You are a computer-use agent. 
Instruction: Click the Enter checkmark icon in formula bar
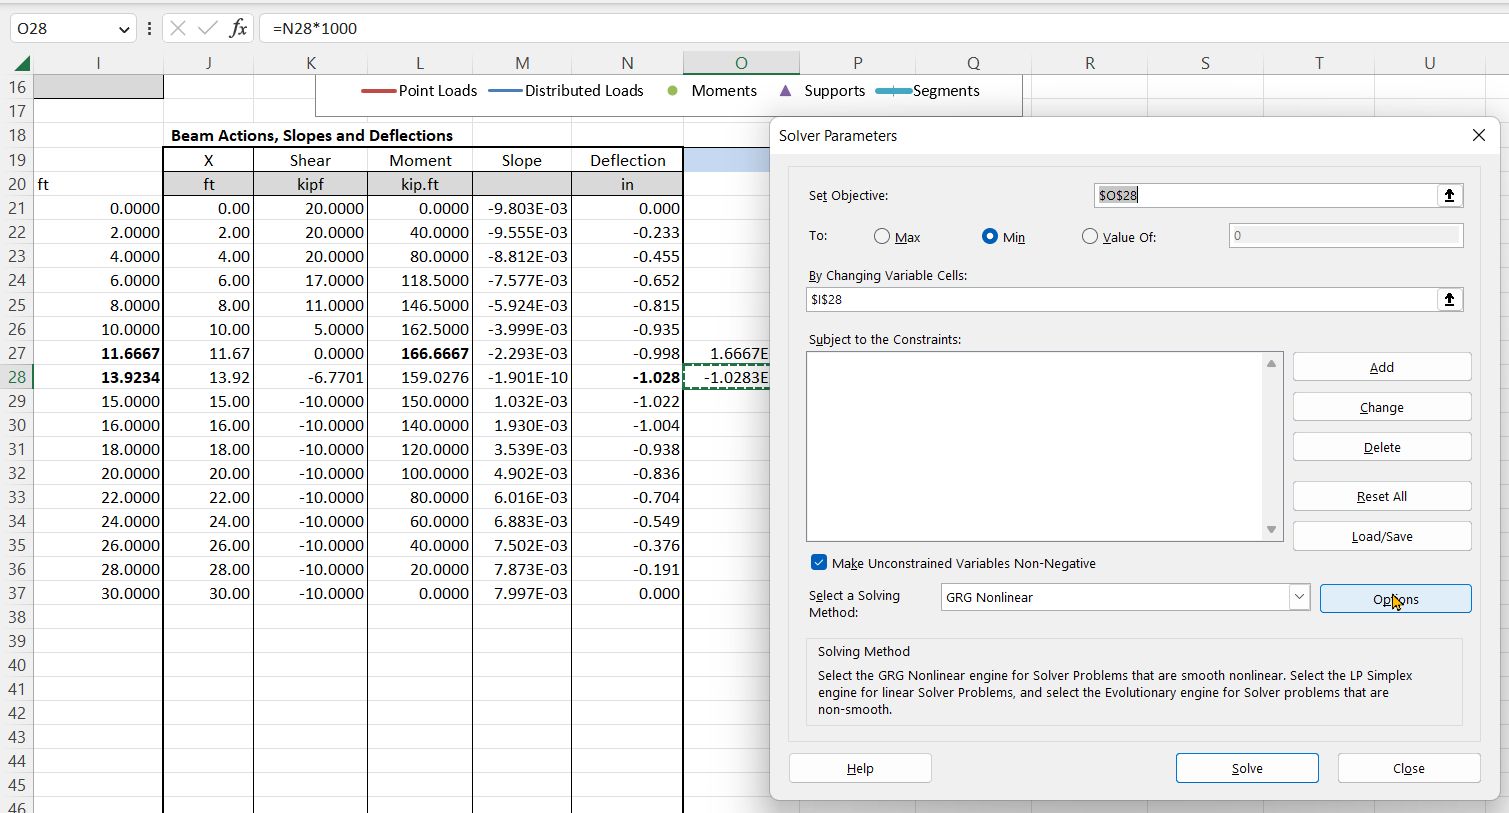207,28
